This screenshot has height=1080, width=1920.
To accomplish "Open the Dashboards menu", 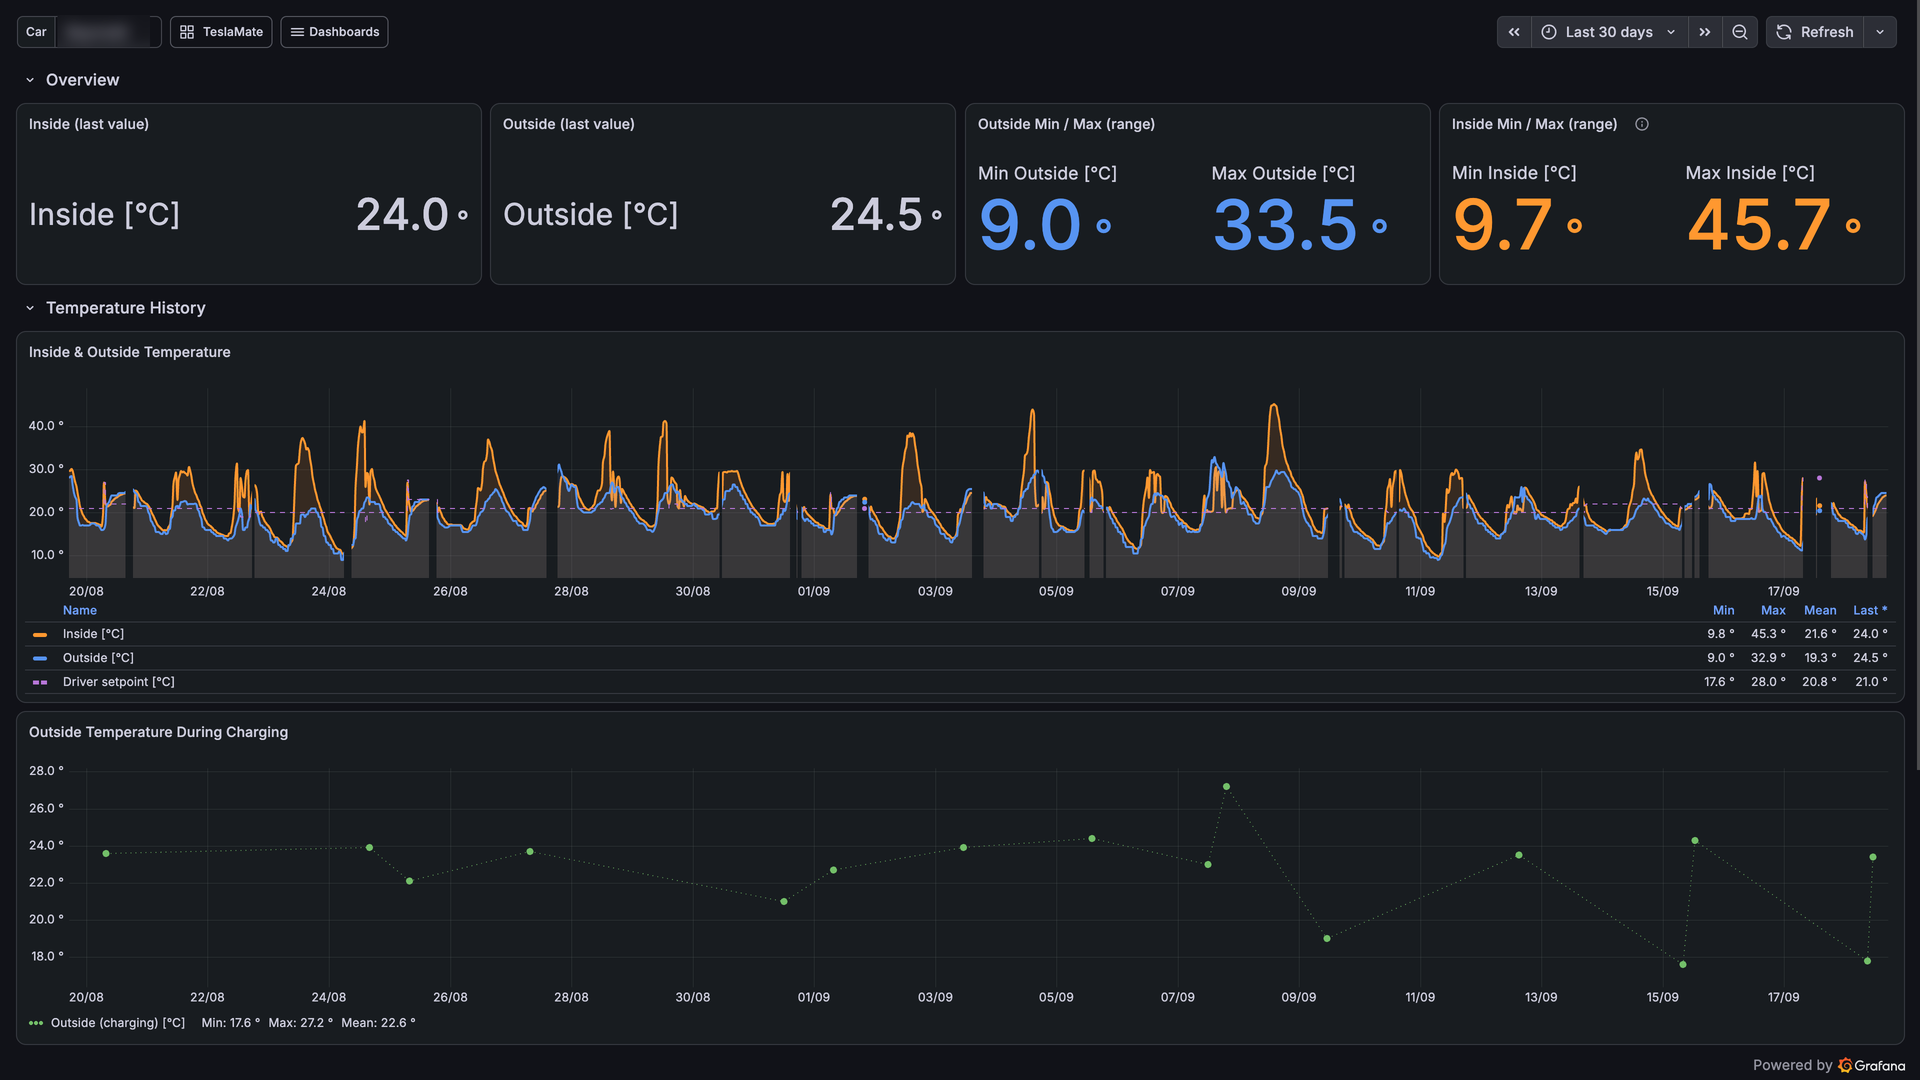I will [334, 32].
